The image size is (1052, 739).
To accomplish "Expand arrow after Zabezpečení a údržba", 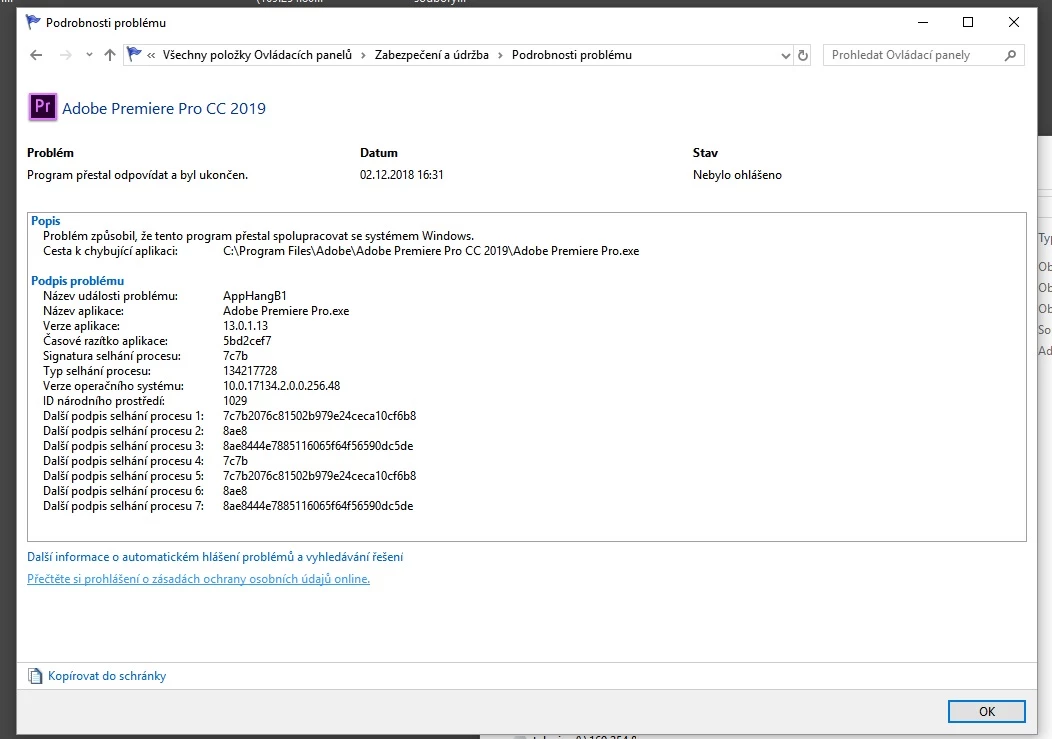I will click(500, 55).
